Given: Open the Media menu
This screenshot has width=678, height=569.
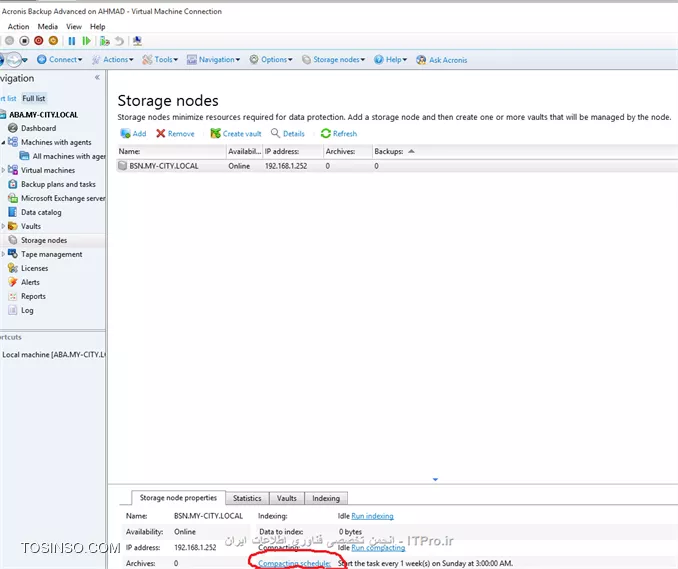Looking at the screenshot, I should (x=48, y=27).
